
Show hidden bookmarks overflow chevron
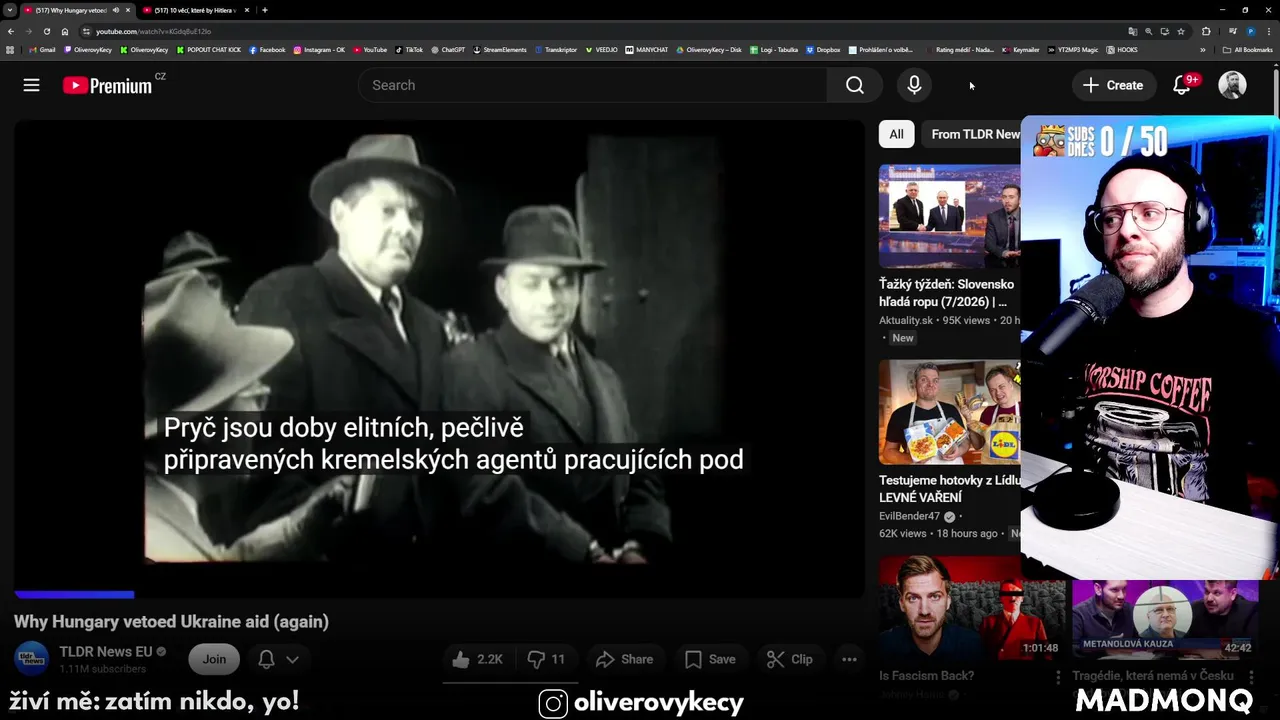(1203, 49)
